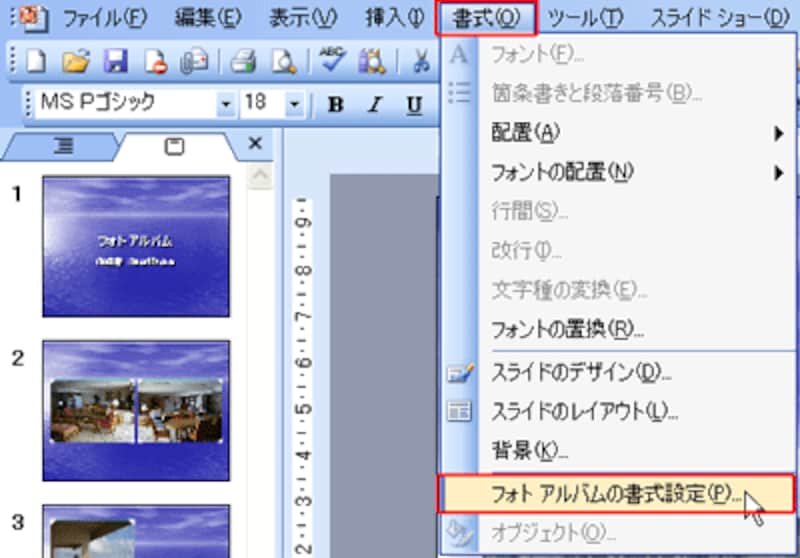This screenshot has height=558, width=800.
Task: Click the Email attachment icon
Action: click(193, 62)
